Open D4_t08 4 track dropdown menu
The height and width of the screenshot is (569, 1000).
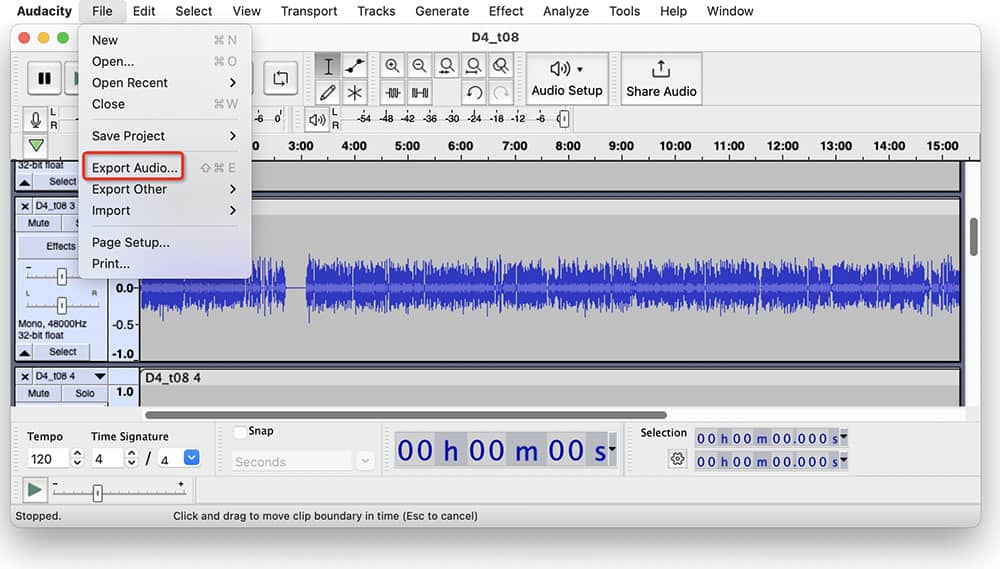[x=99, y=376]
